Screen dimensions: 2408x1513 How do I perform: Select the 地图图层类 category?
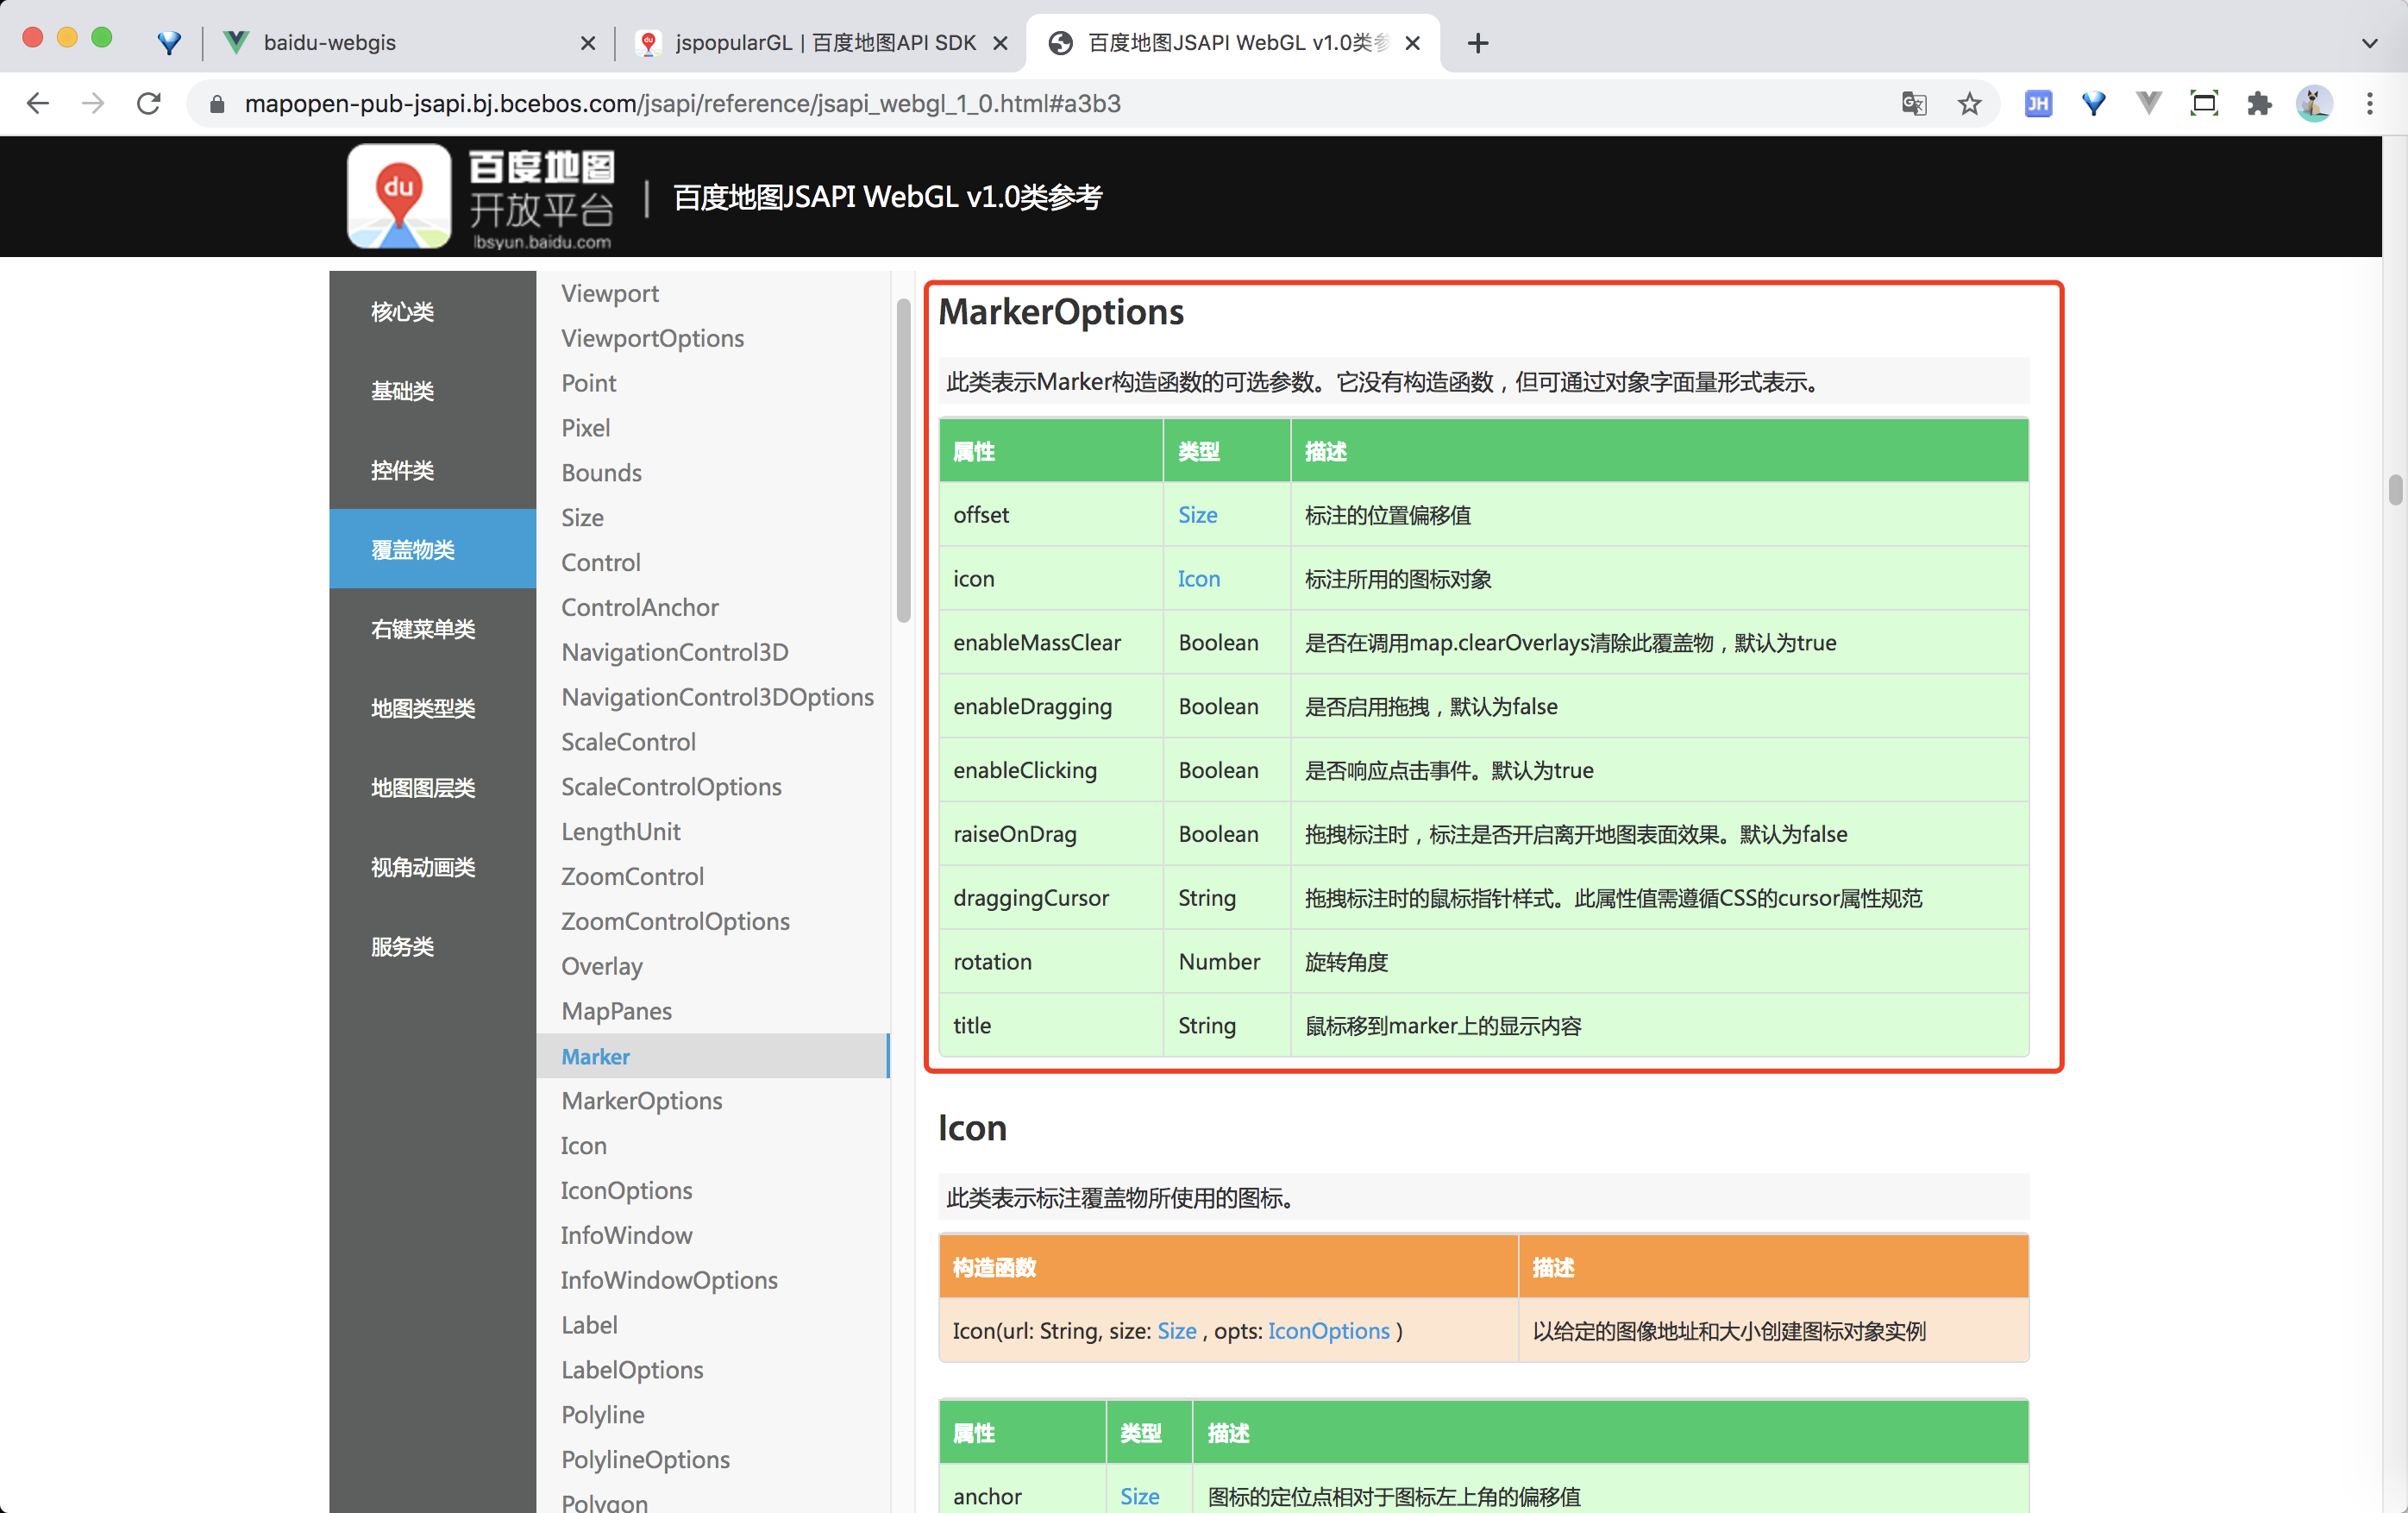(432, 787)
